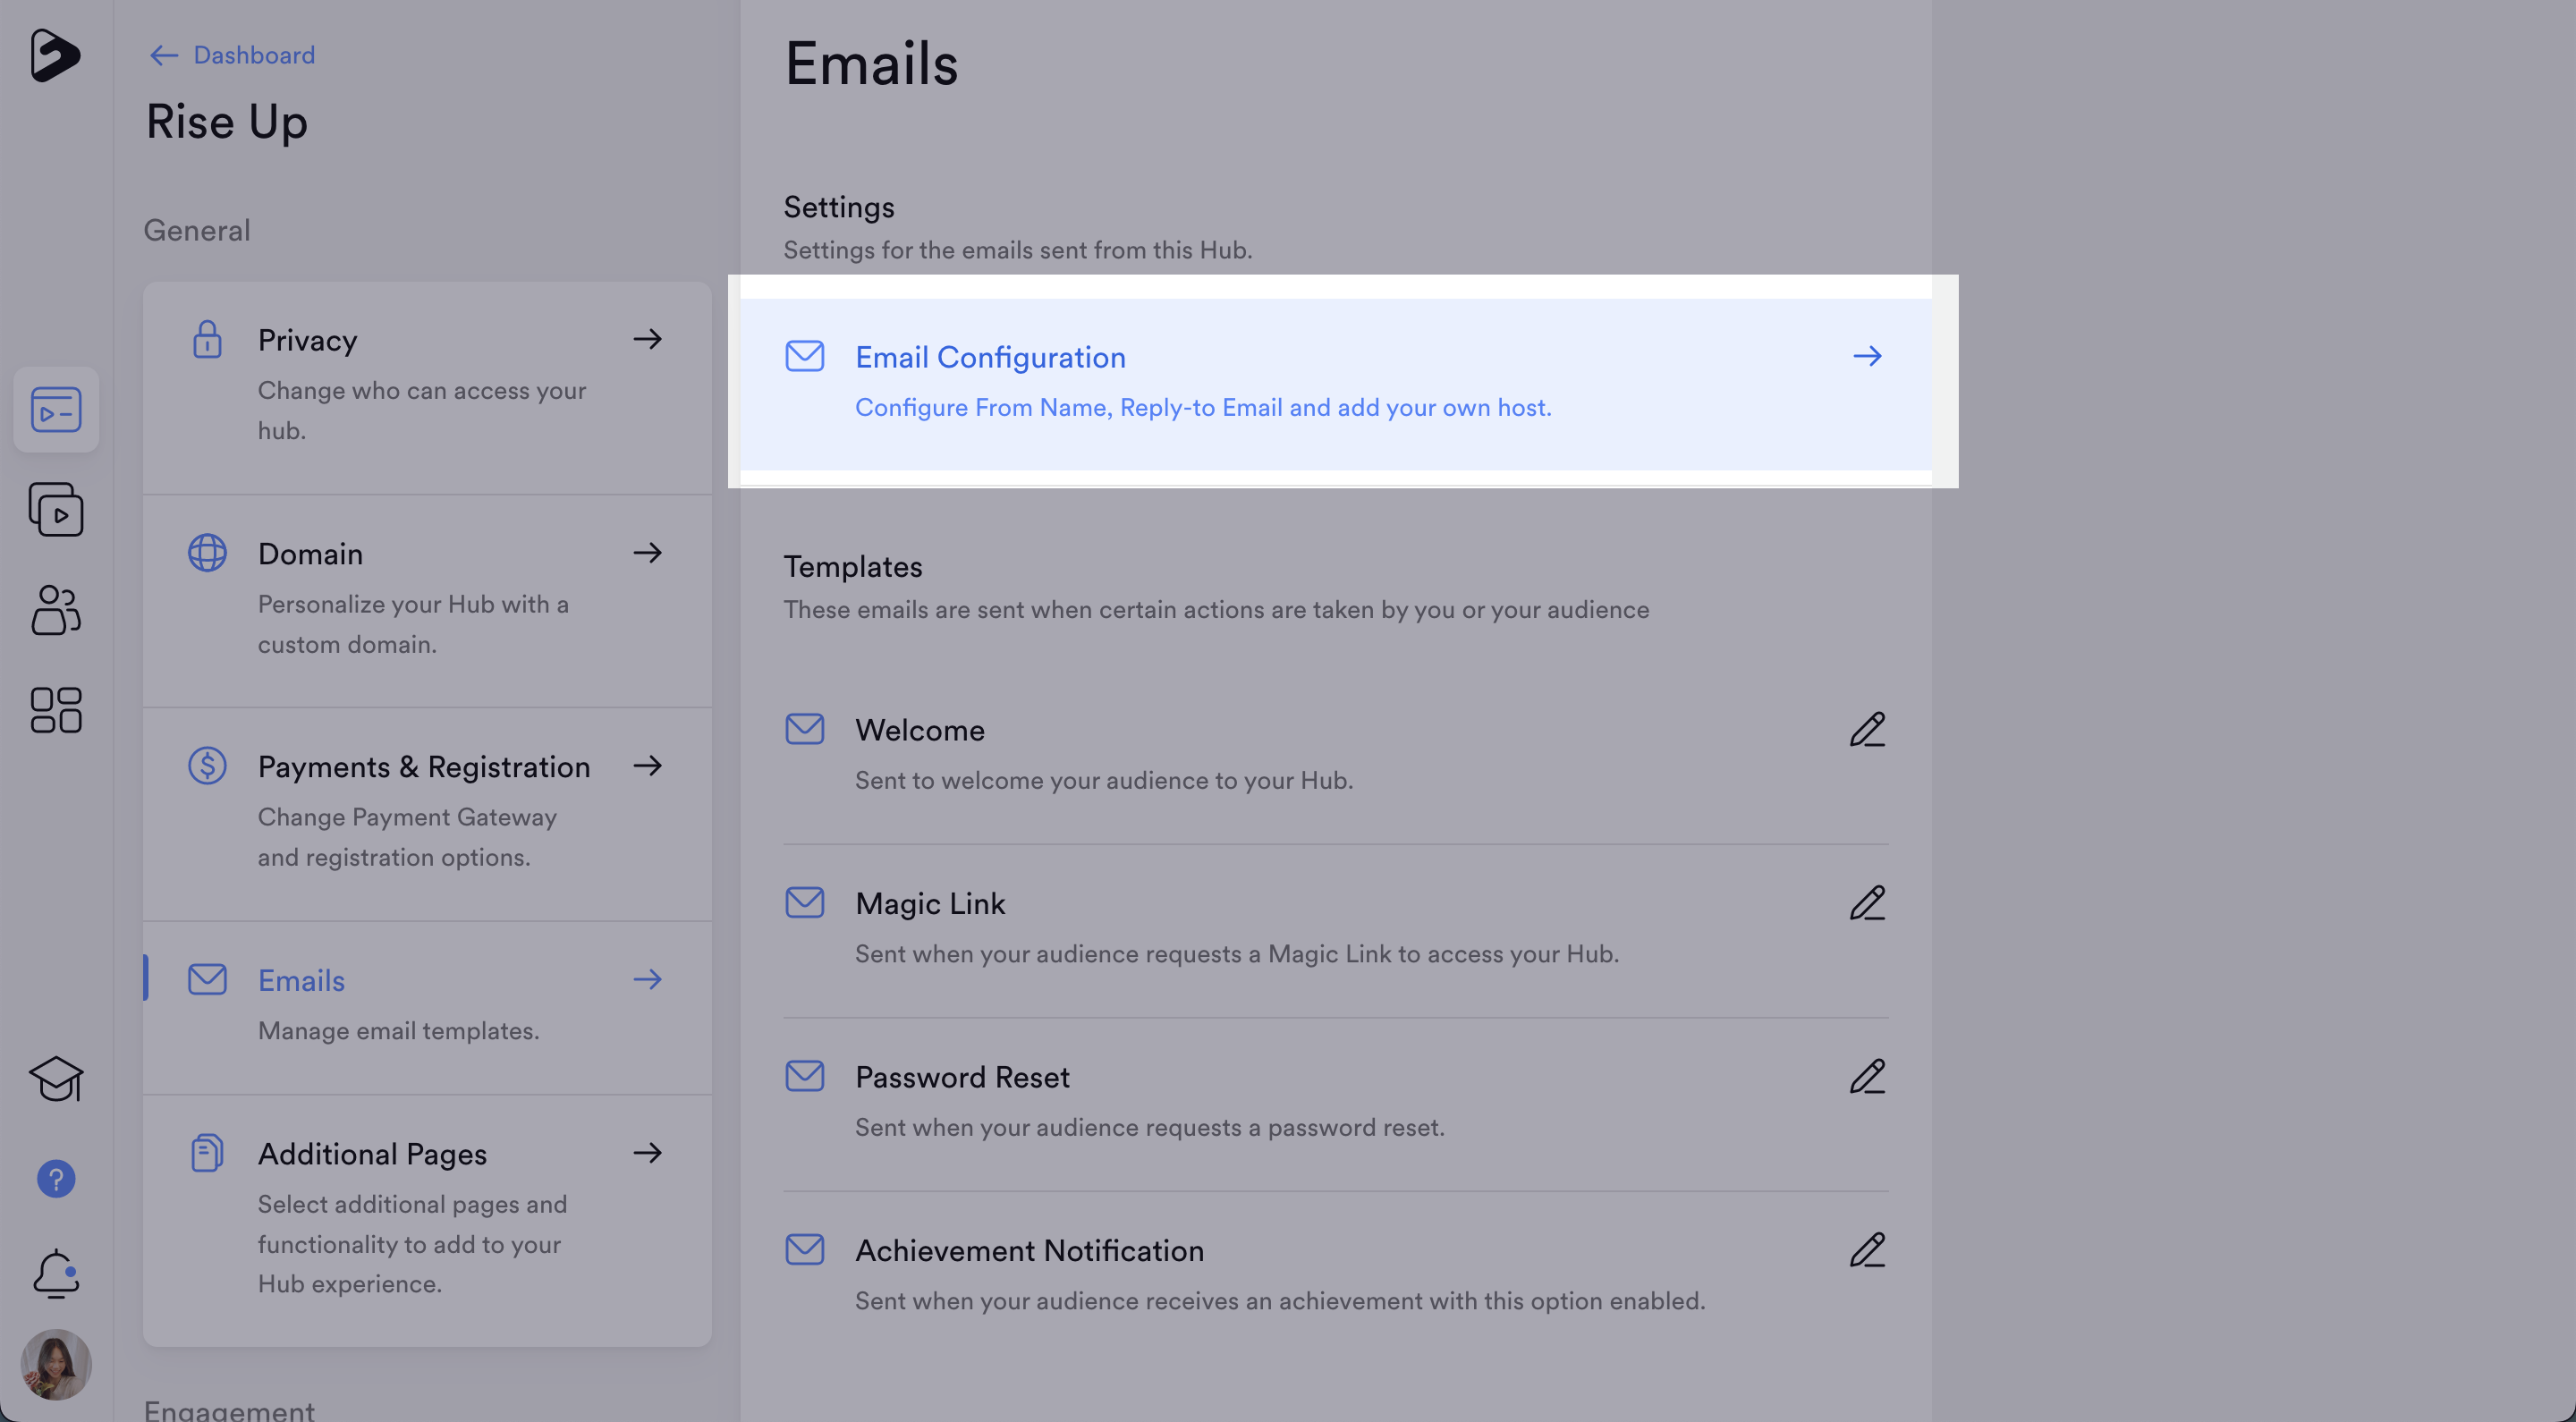Edit the Magic Link template pencil icon
The height and width of the screenshot is (1422, 2576).
pos(1866,904)
